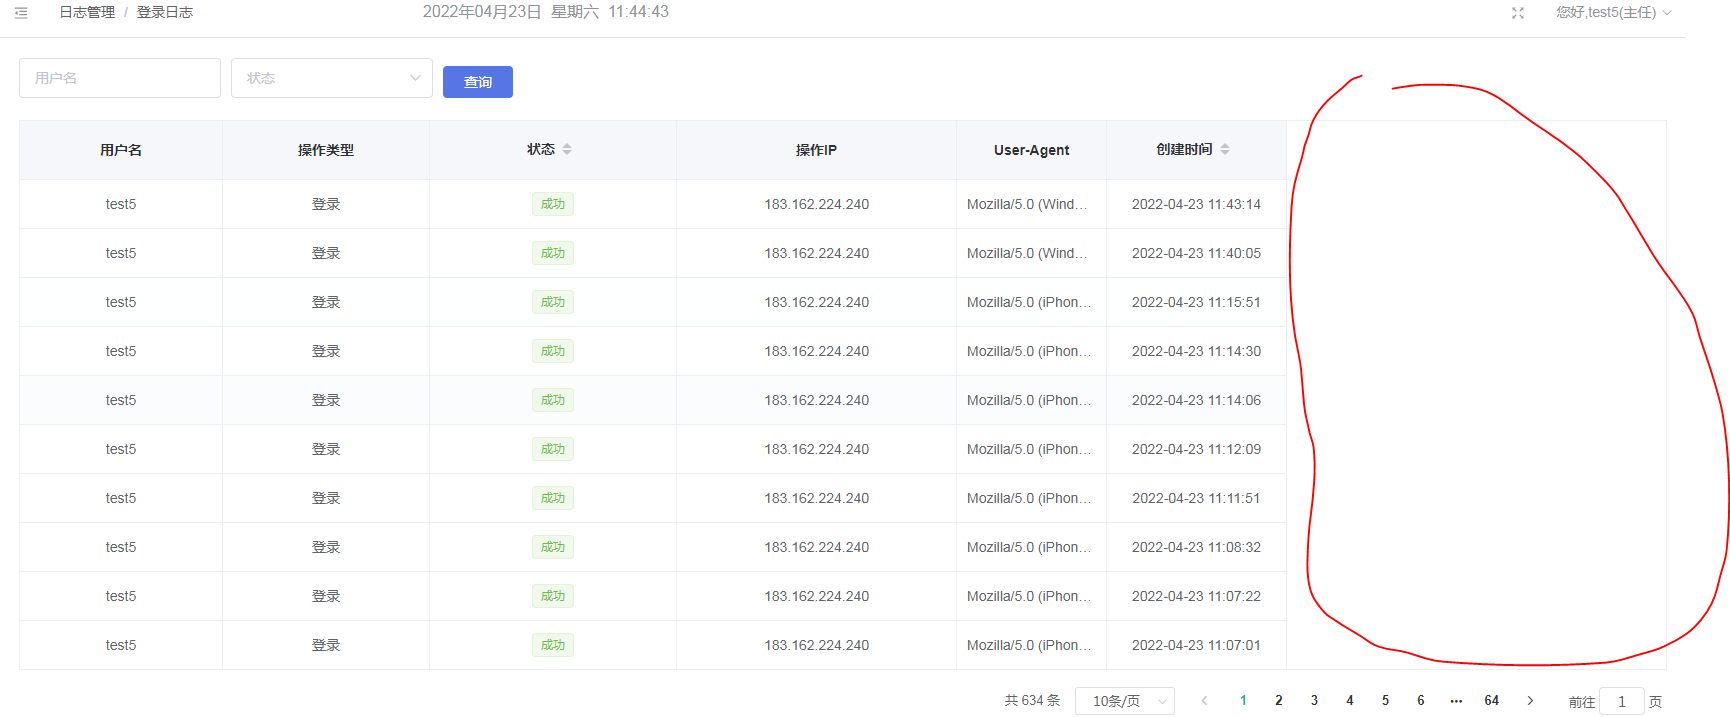Go to previous page arrow

1204,701
